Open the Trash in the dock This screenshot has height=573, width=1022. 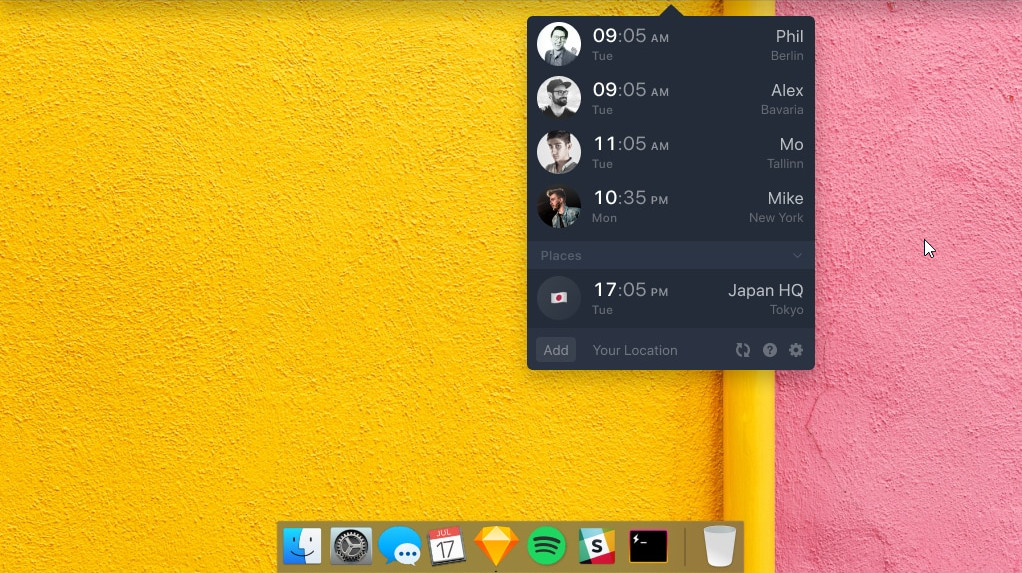[x=720, y=546]
